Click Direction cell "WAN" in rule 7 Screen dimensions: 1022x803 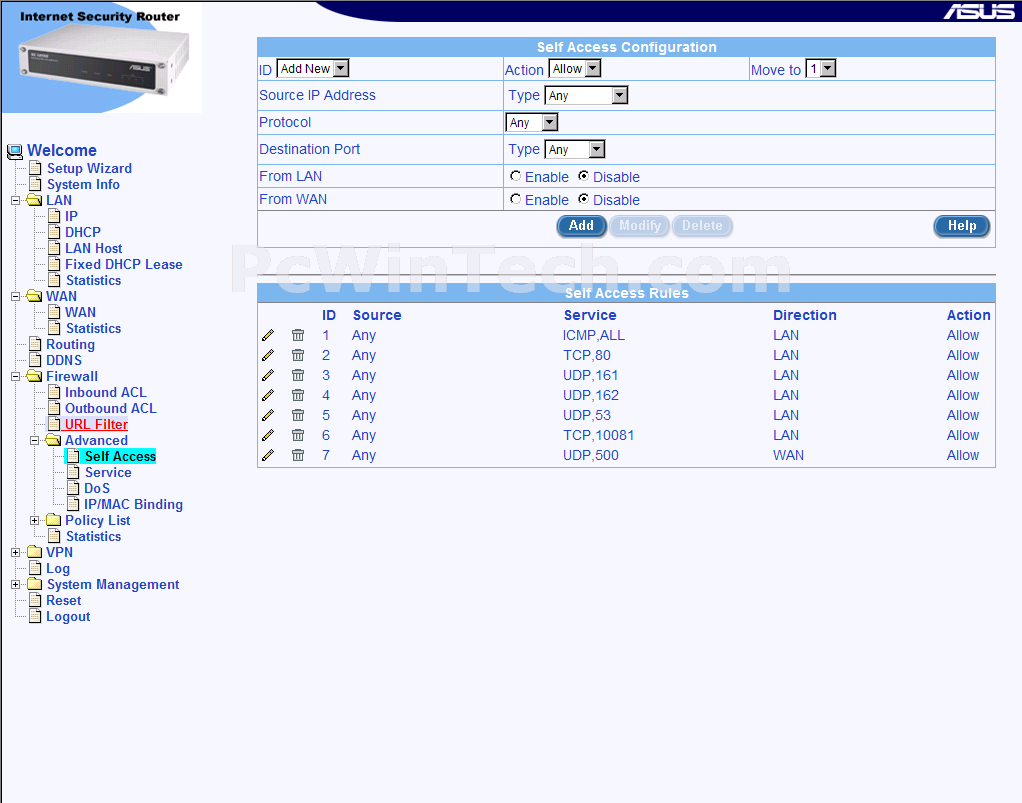[788, 455]
